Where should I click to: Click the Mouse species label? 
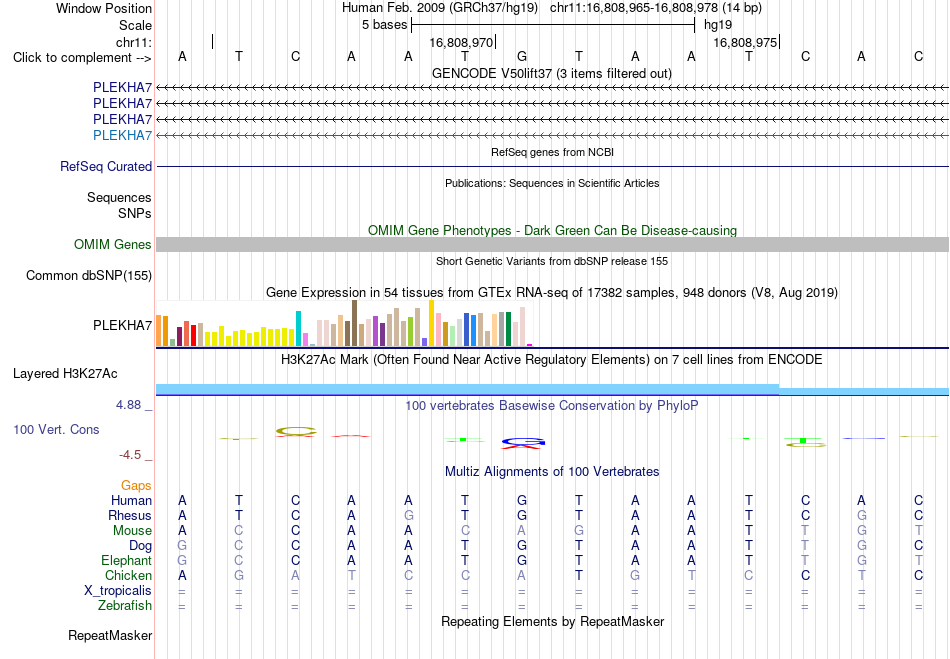[132, 531]
